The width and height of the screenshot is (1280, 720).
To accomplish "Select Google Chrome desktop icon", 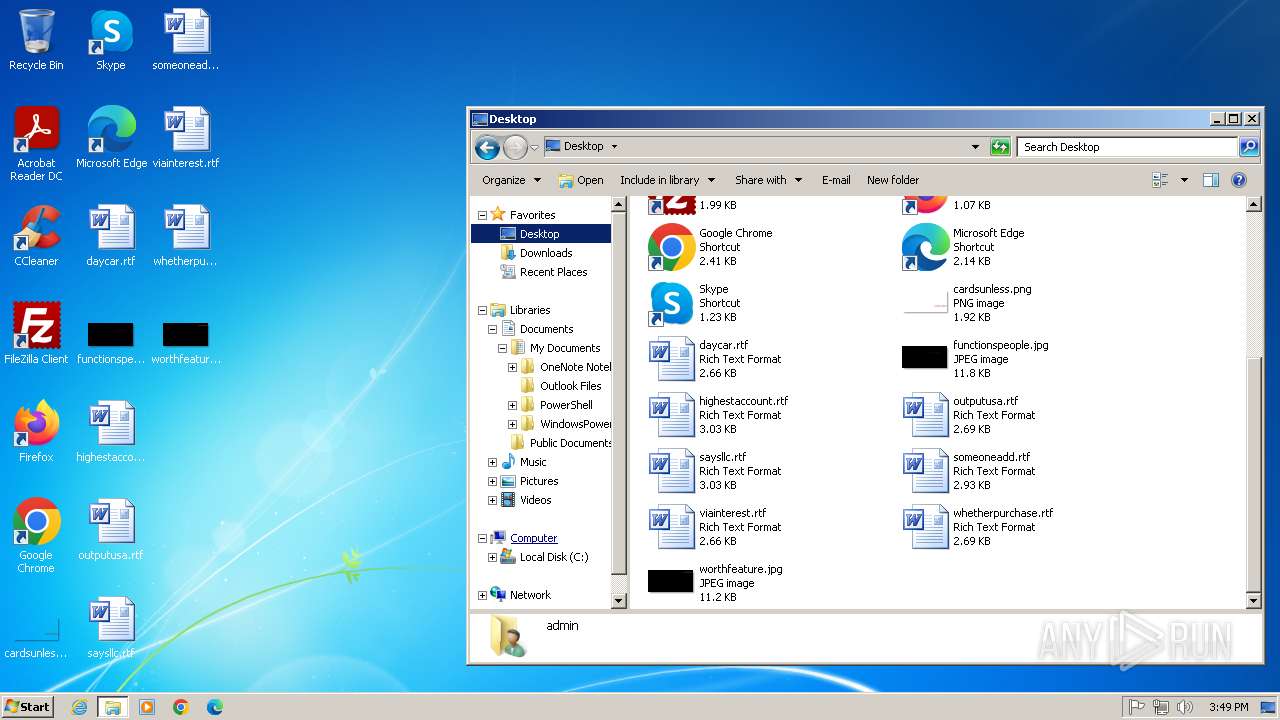I will tap(36, 535).
